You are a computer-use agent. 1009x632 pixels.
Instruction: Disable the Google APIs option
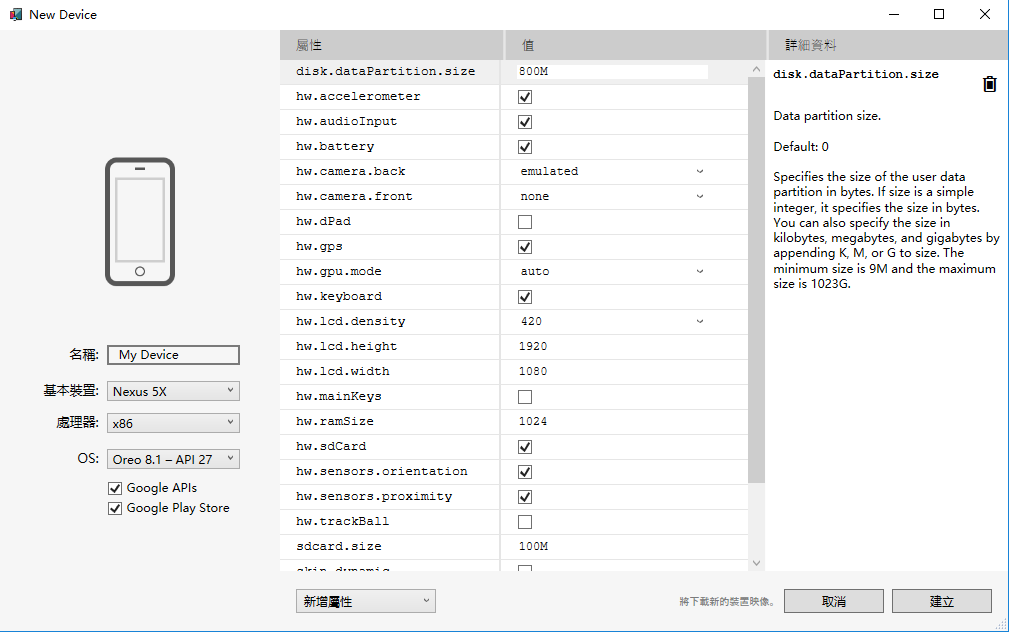click(x=115, y=488)
